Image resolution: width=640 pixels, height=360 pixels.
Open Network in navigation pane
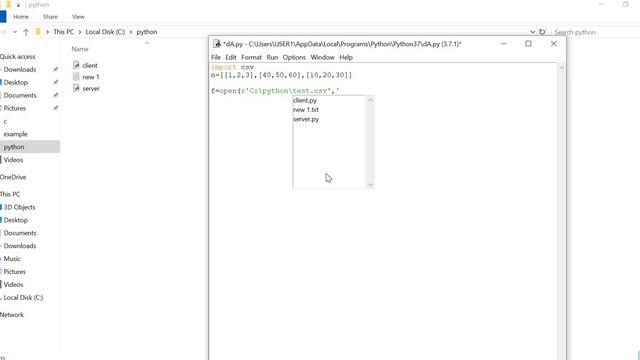tap(12, 315)
